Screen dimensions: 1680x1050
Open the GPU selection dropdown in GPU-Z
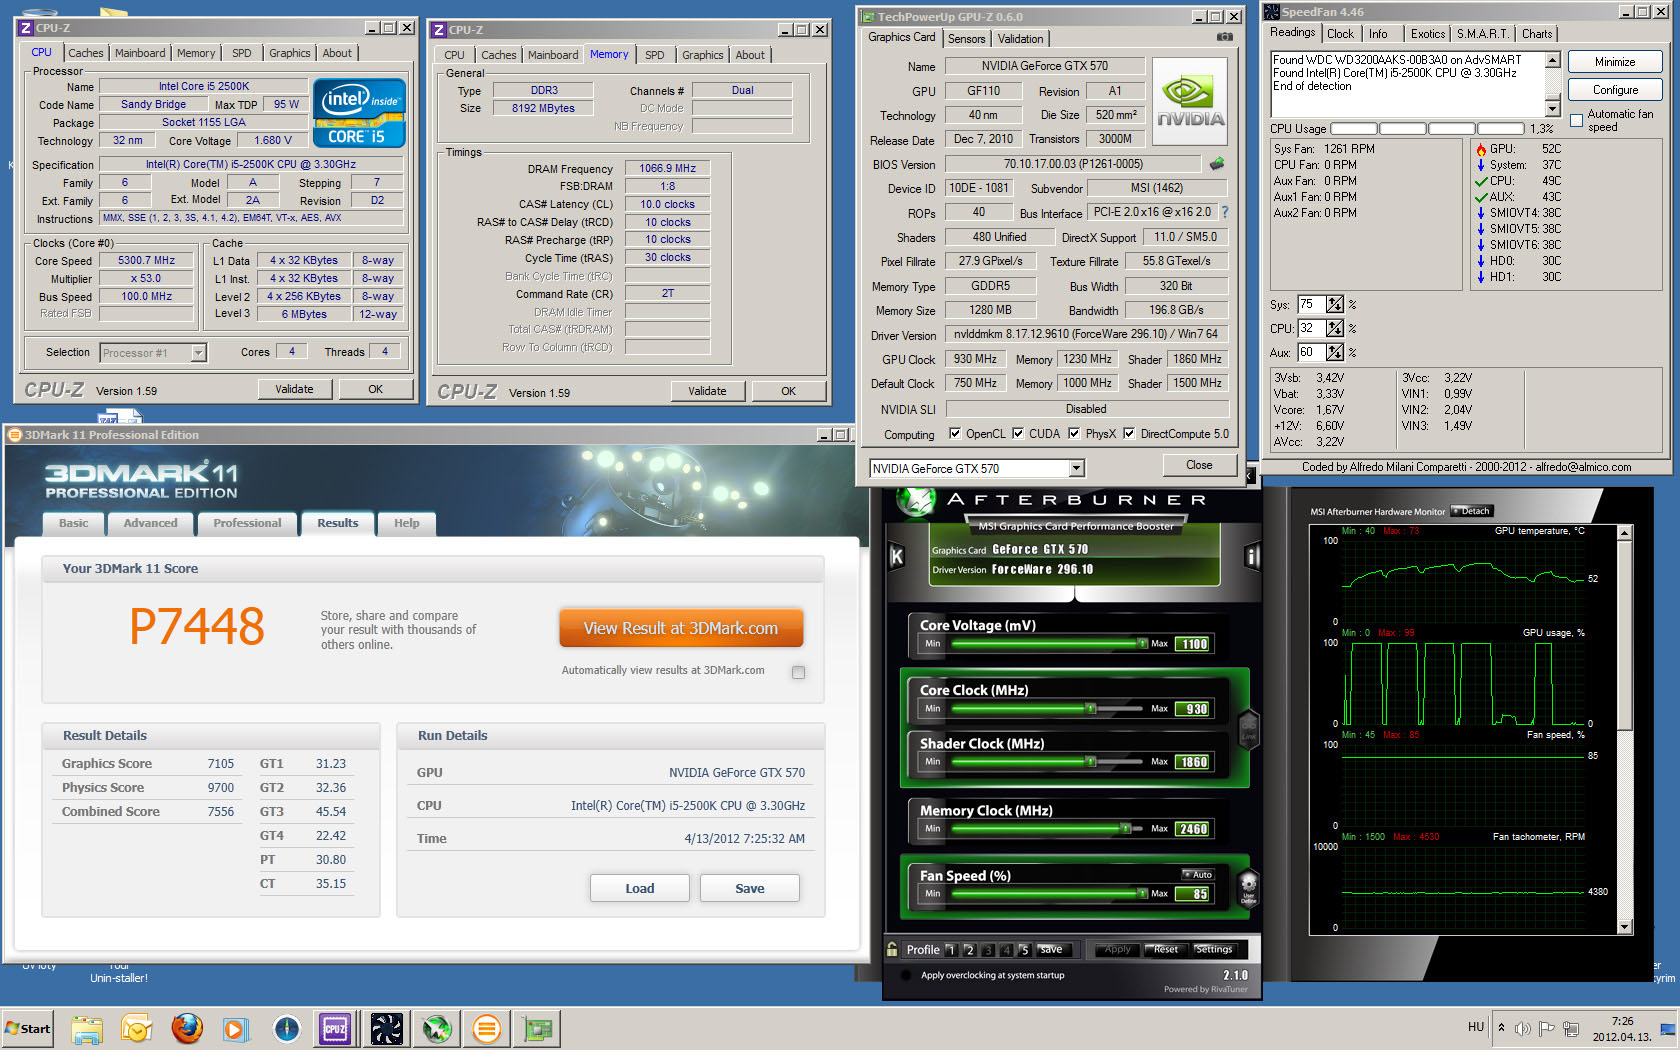pos(1076,468)
